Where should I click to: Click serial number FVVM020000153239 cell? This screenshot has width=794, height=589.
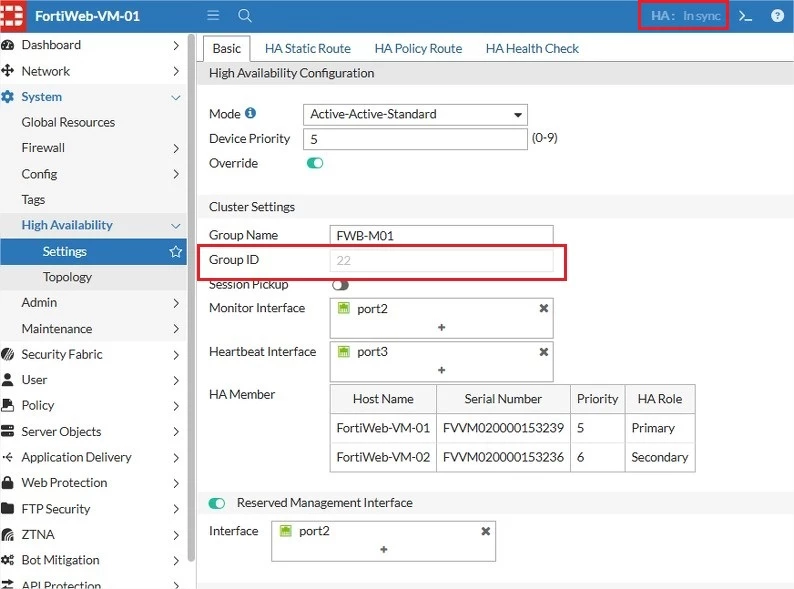click(503, 428)
